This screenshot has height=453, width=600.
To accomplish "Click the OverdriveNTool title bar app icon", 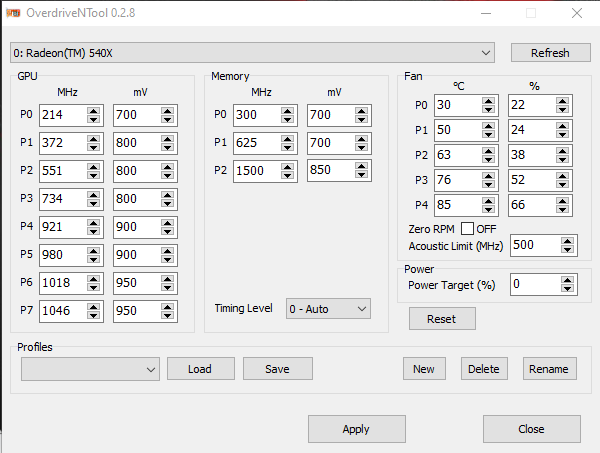I will tap(13, 13).
